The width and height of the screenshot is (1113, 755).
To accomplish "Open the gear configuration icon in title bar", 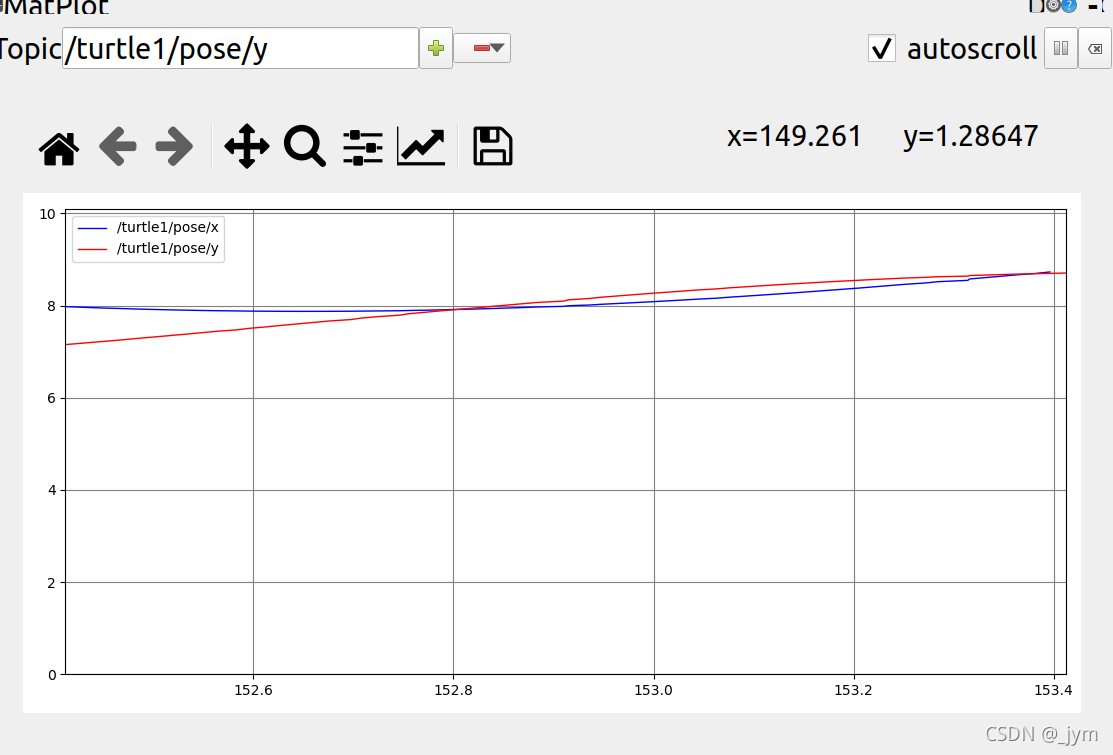I will click(1054, 6).
